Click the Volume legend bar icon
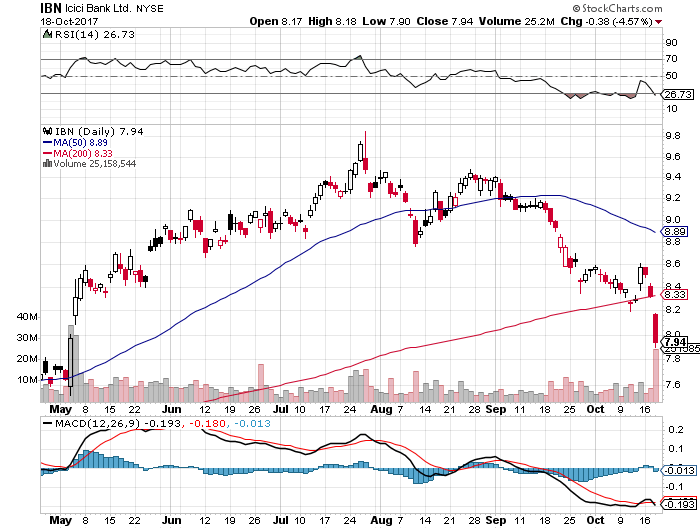 click(x=46, y=164)
